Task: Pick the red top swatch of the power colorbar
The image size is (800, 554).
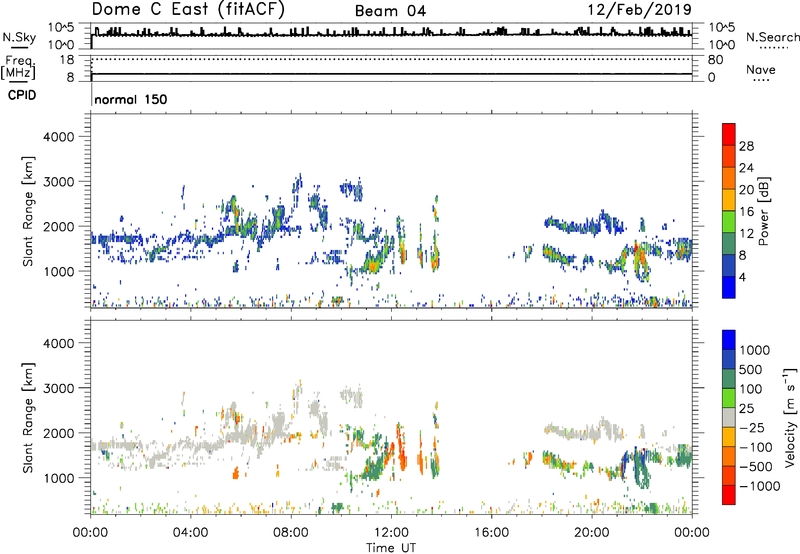Action: pos(729,134)
